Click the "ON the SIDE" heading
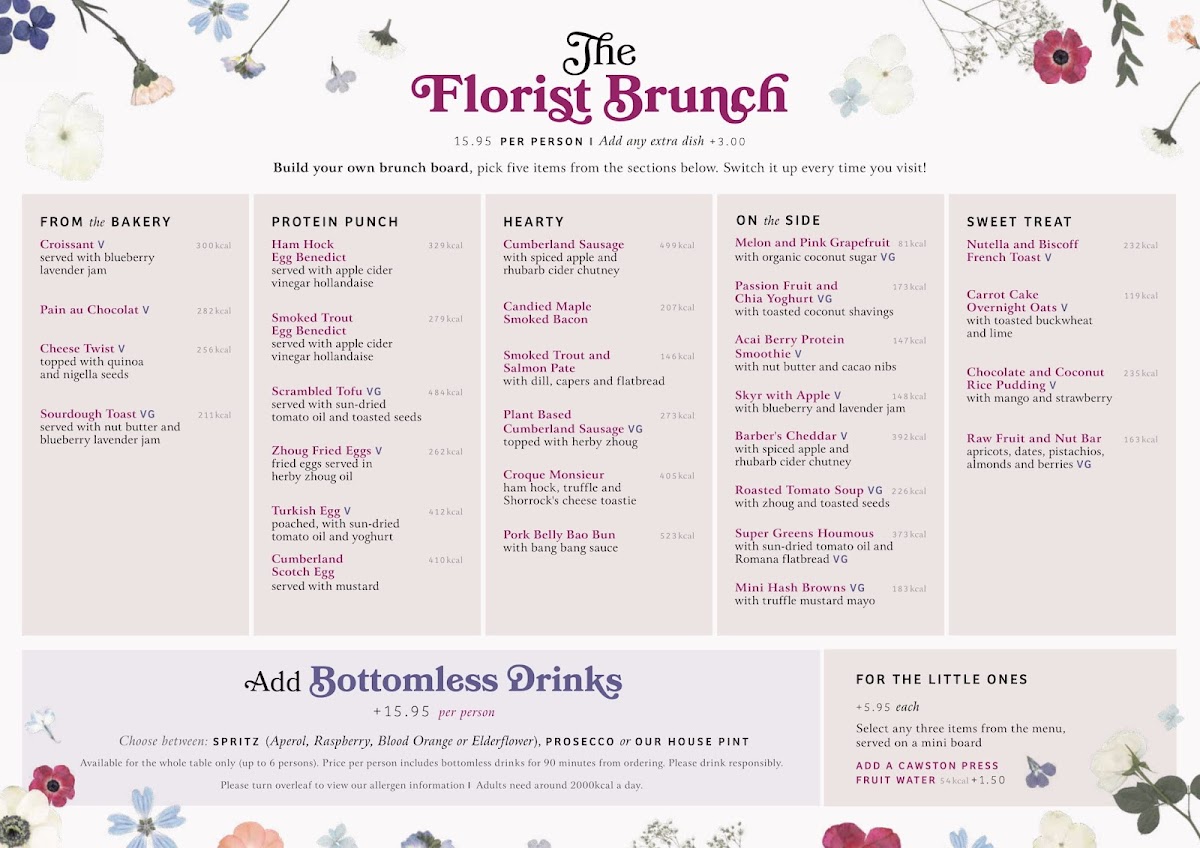 point(778,221)
